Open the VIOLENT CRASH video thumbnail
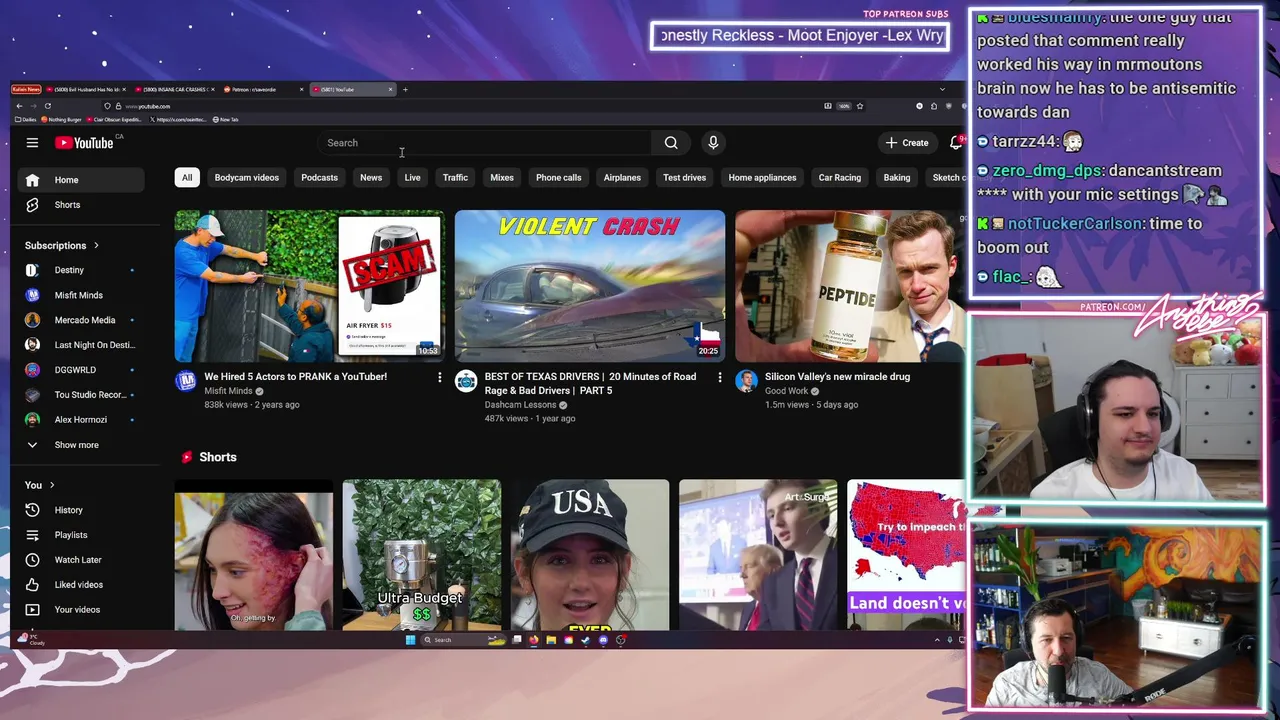 pos(590,286)
